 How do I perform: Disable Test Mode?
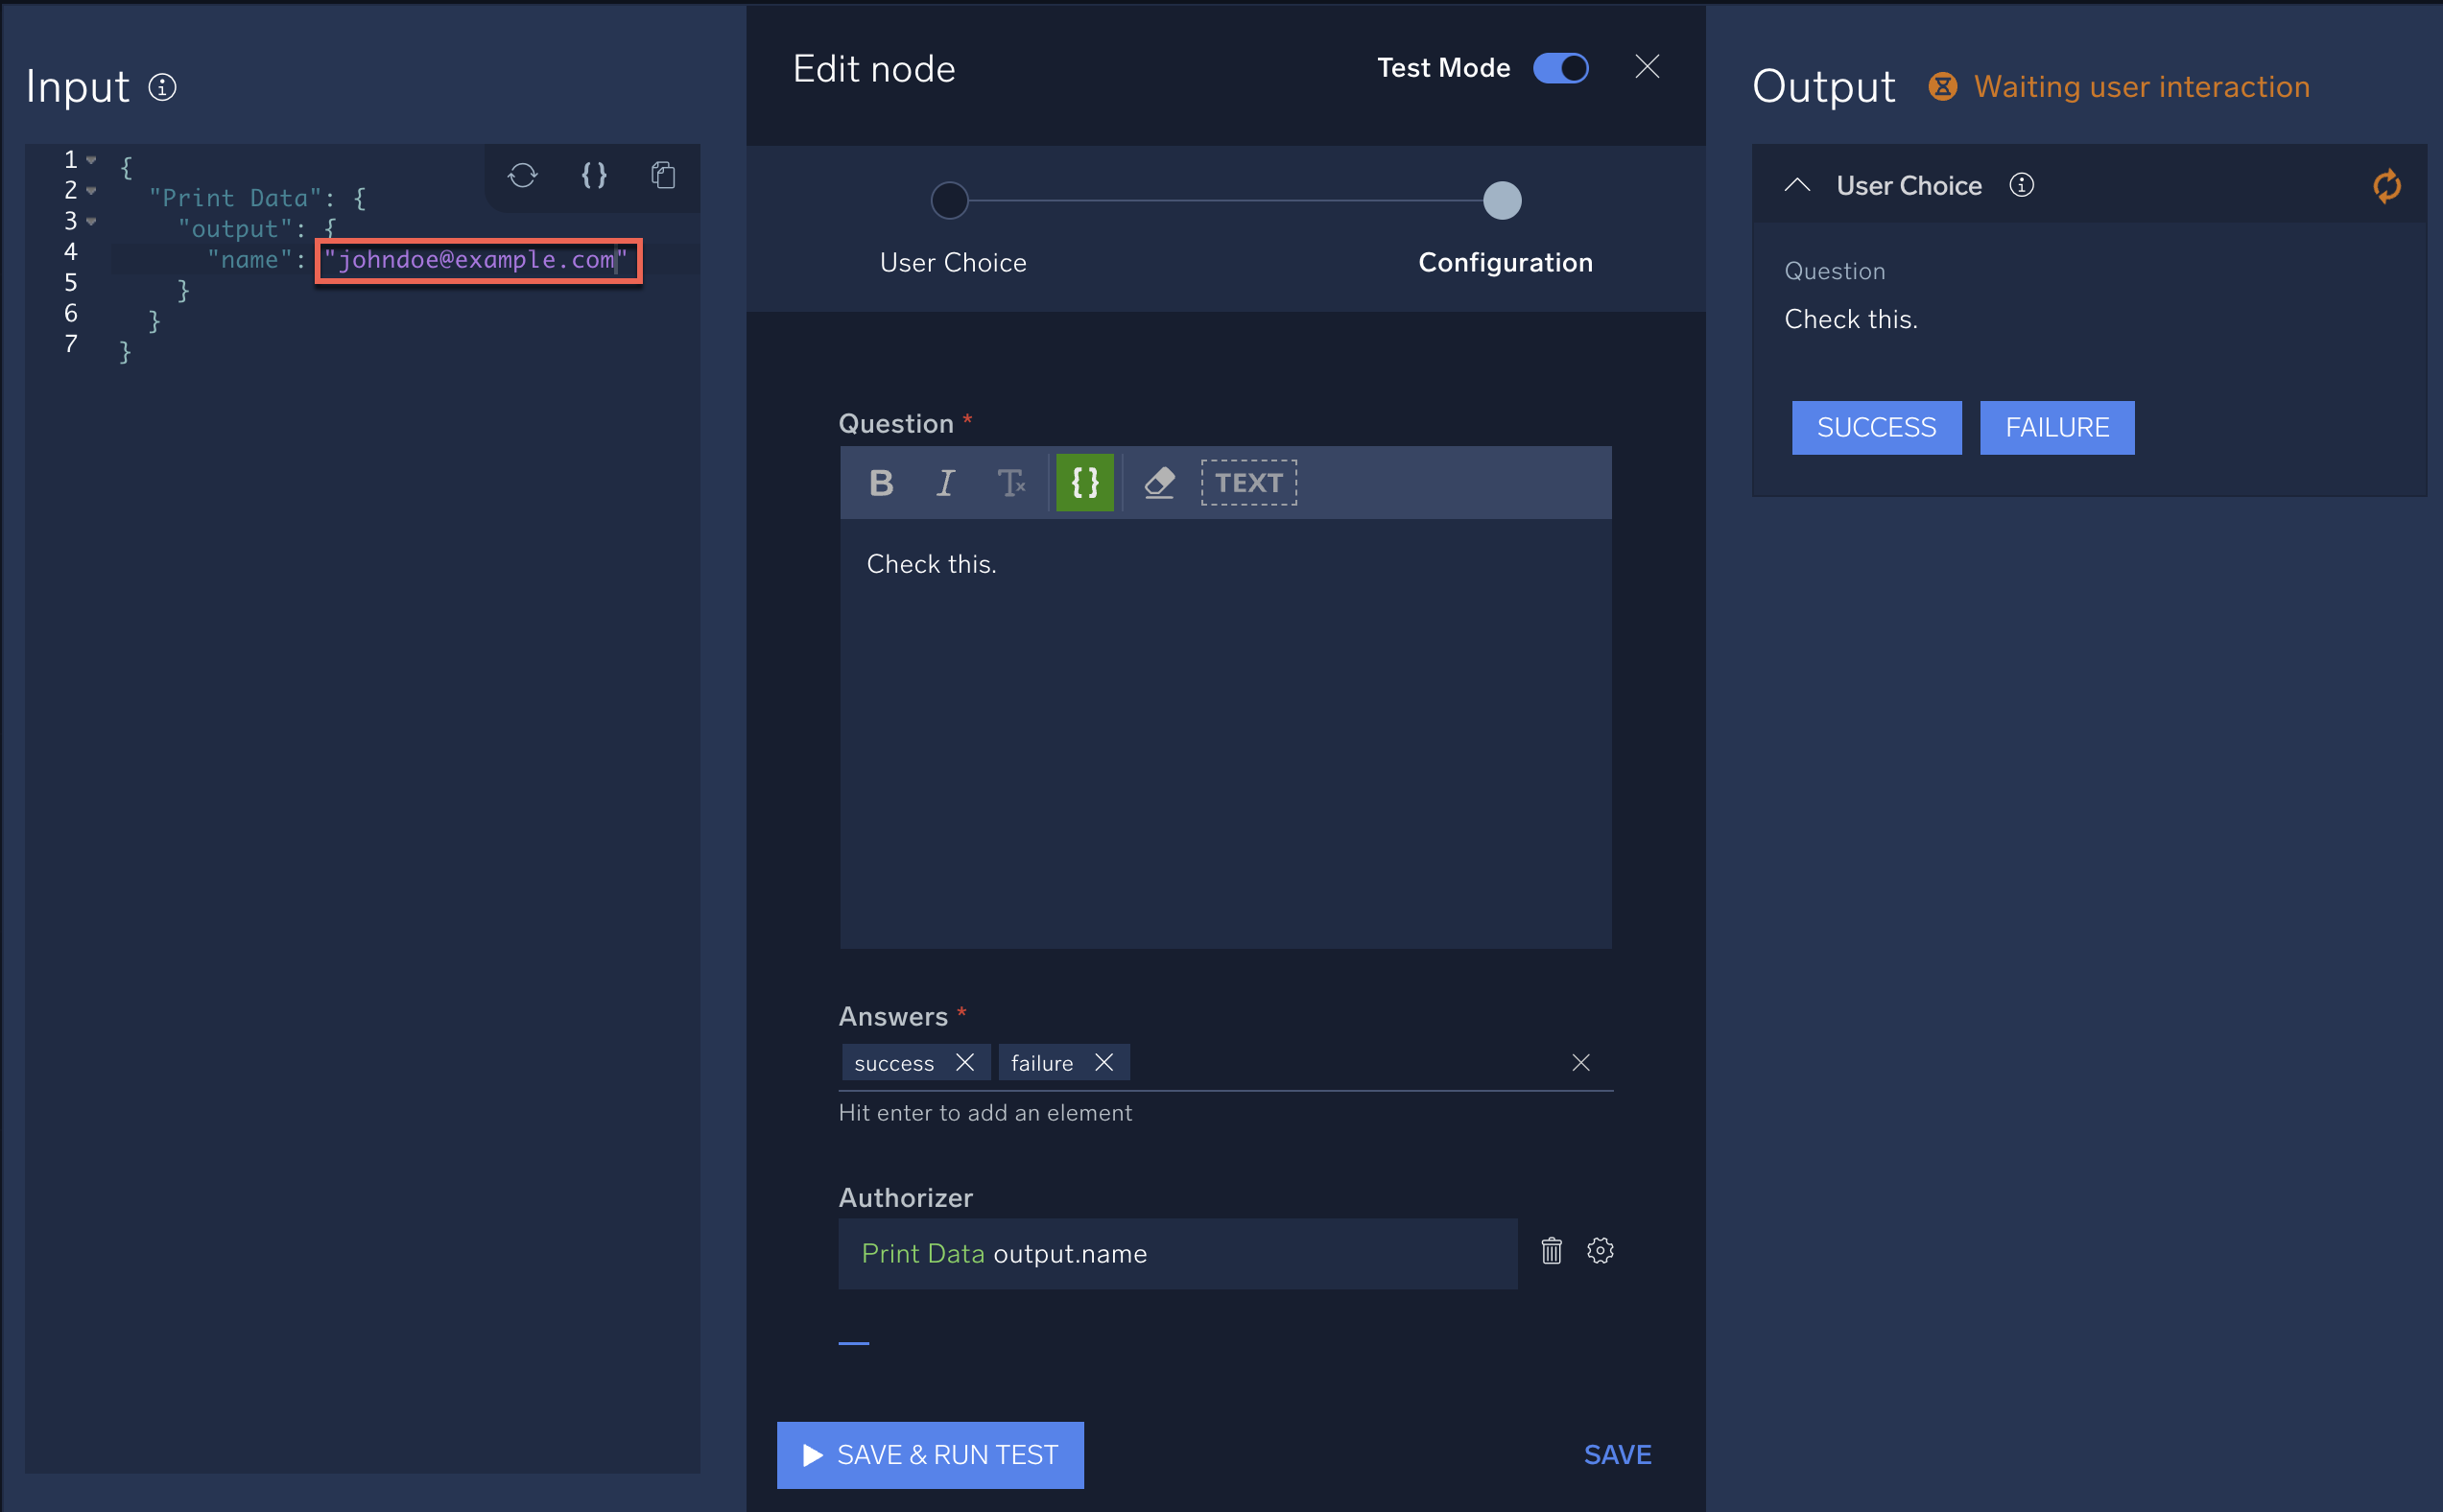[x=1560, y=68]
